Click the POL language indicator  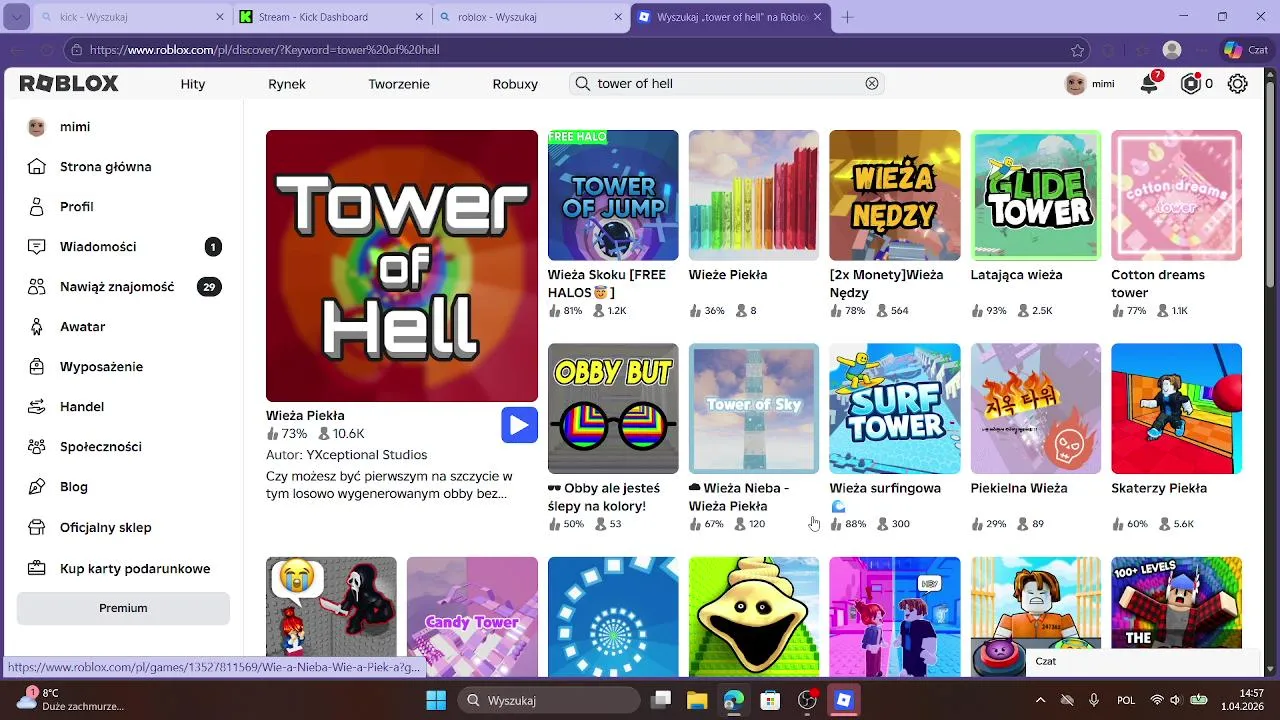pyautogui.click(x=1126, y=700)
